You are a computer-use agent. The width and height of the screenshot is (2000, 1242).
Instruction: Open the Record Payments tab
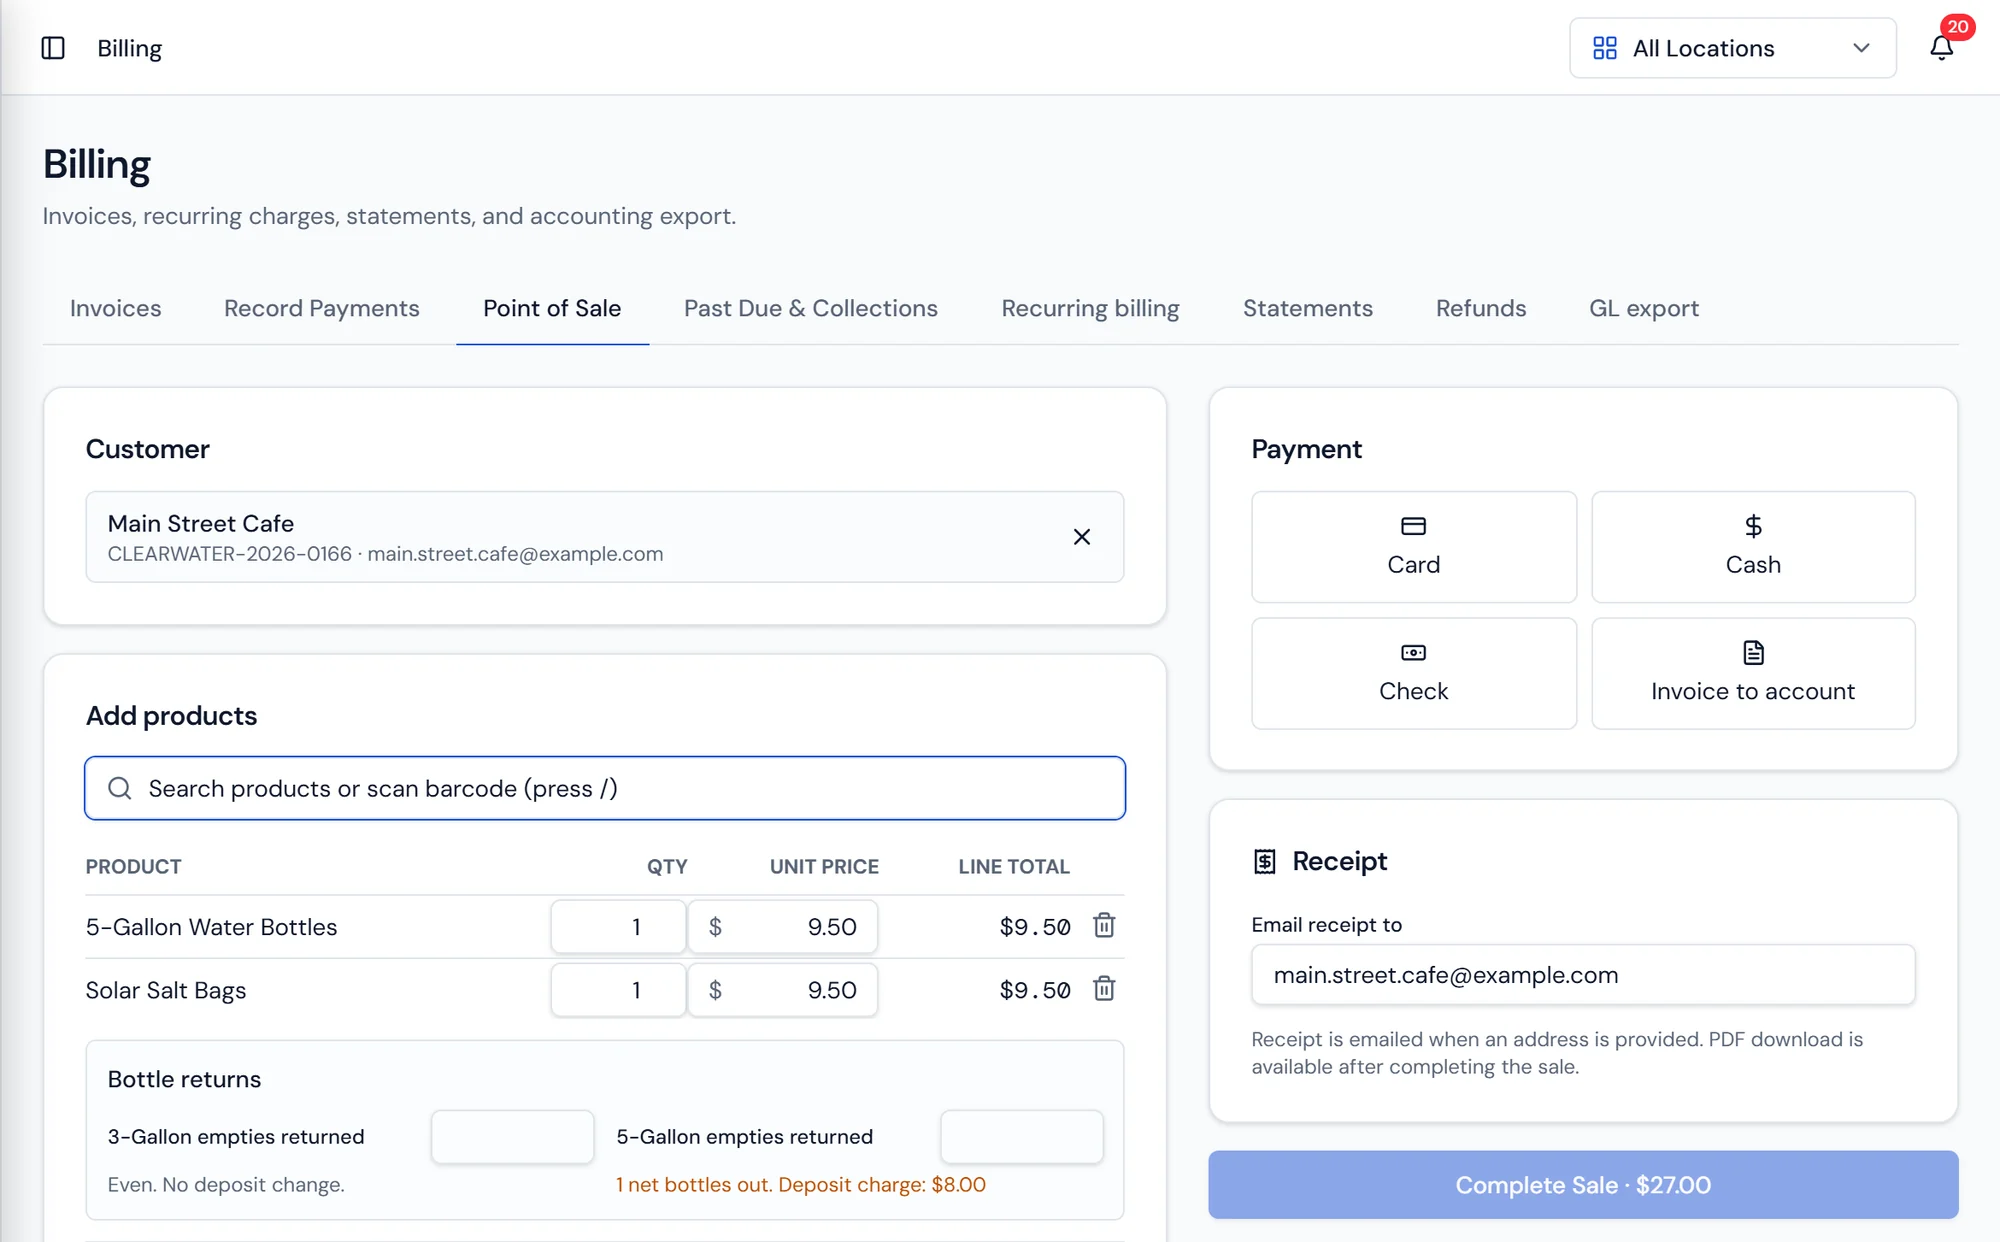pyautogui.click(x=321, y=308)
